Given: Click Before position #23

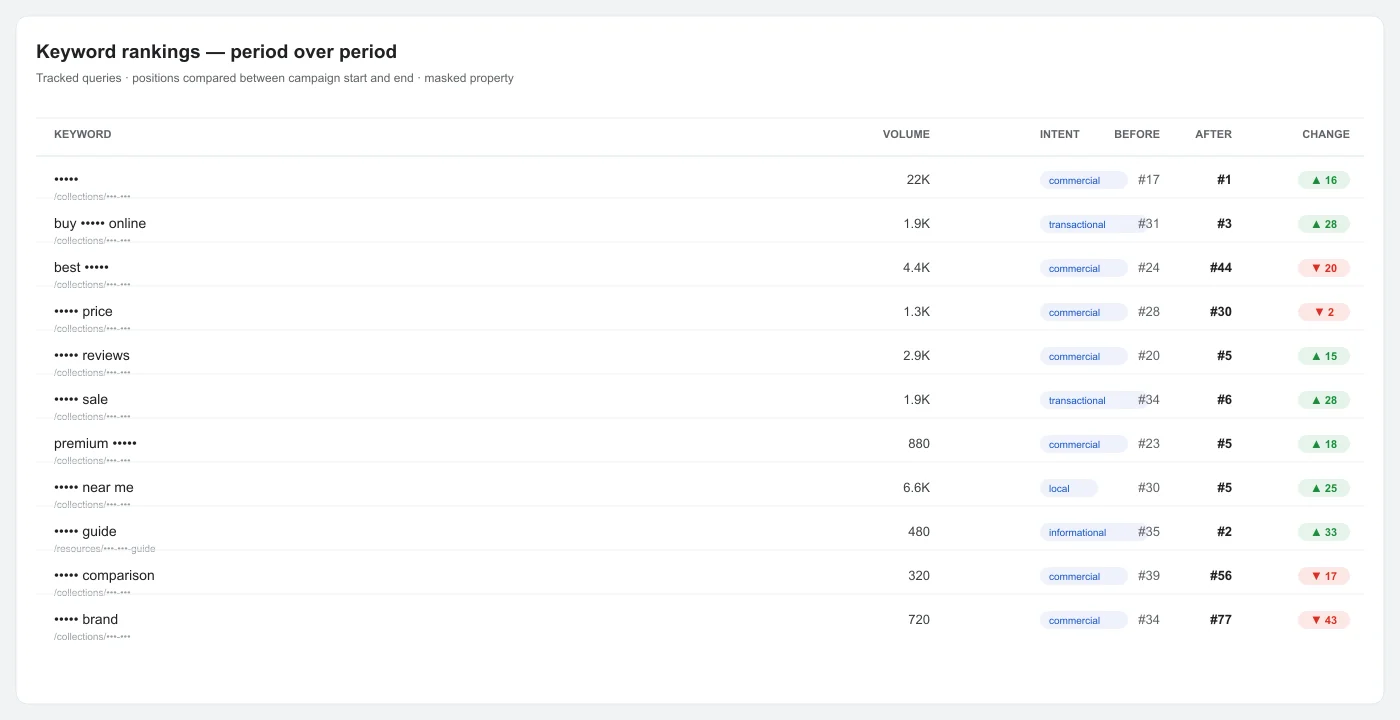Looking at the screenshot, I should (x=1149, y=444).
